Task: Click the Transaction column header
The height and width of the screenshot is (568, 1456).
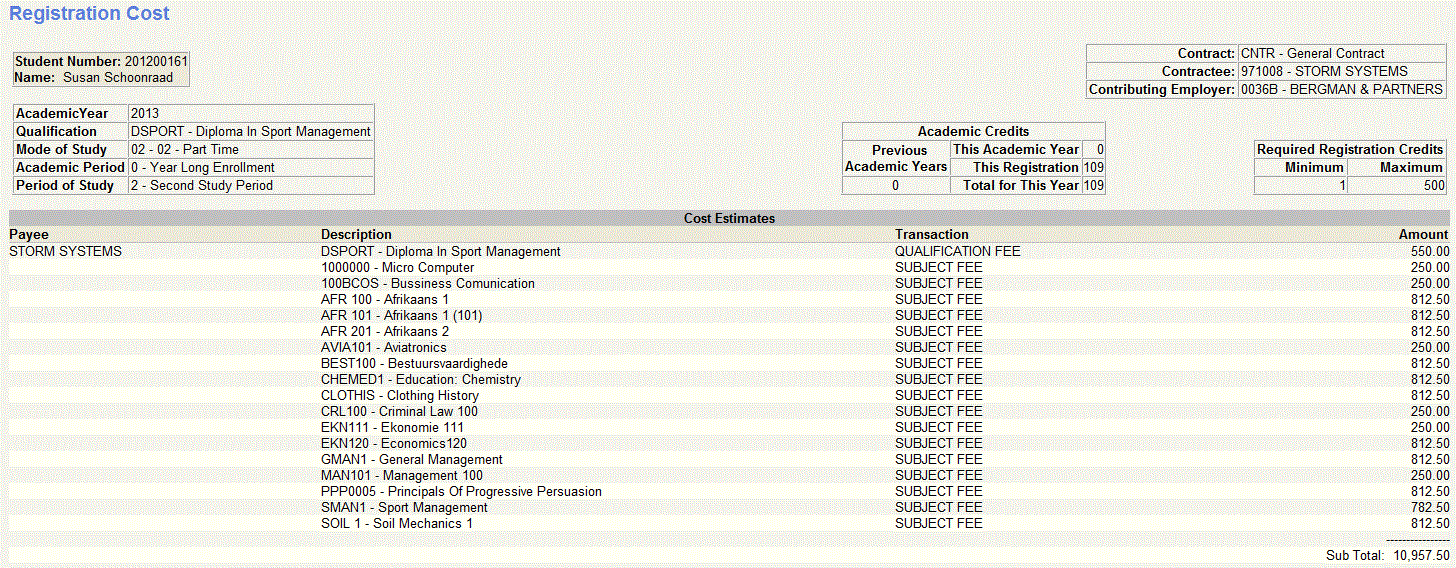Action: 932,235
